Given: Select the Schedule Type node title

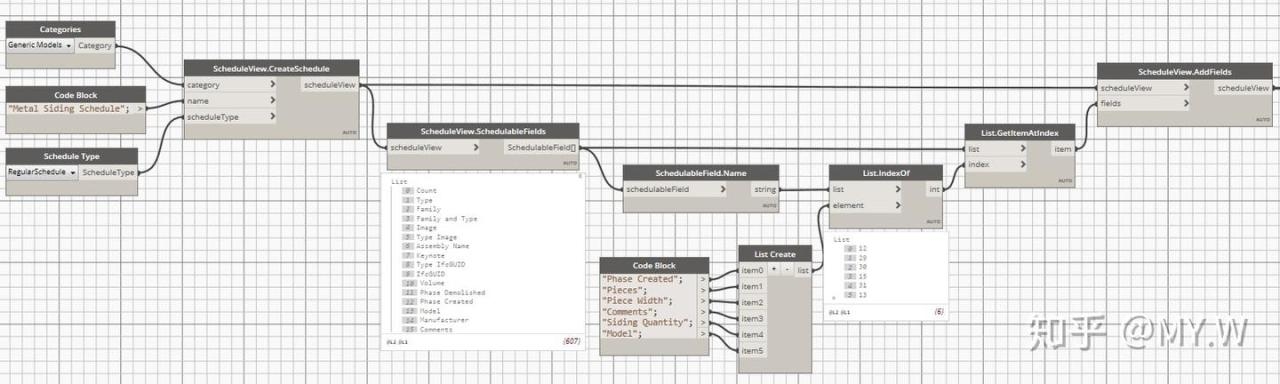Looking at the screenshot, I should 72,156.
